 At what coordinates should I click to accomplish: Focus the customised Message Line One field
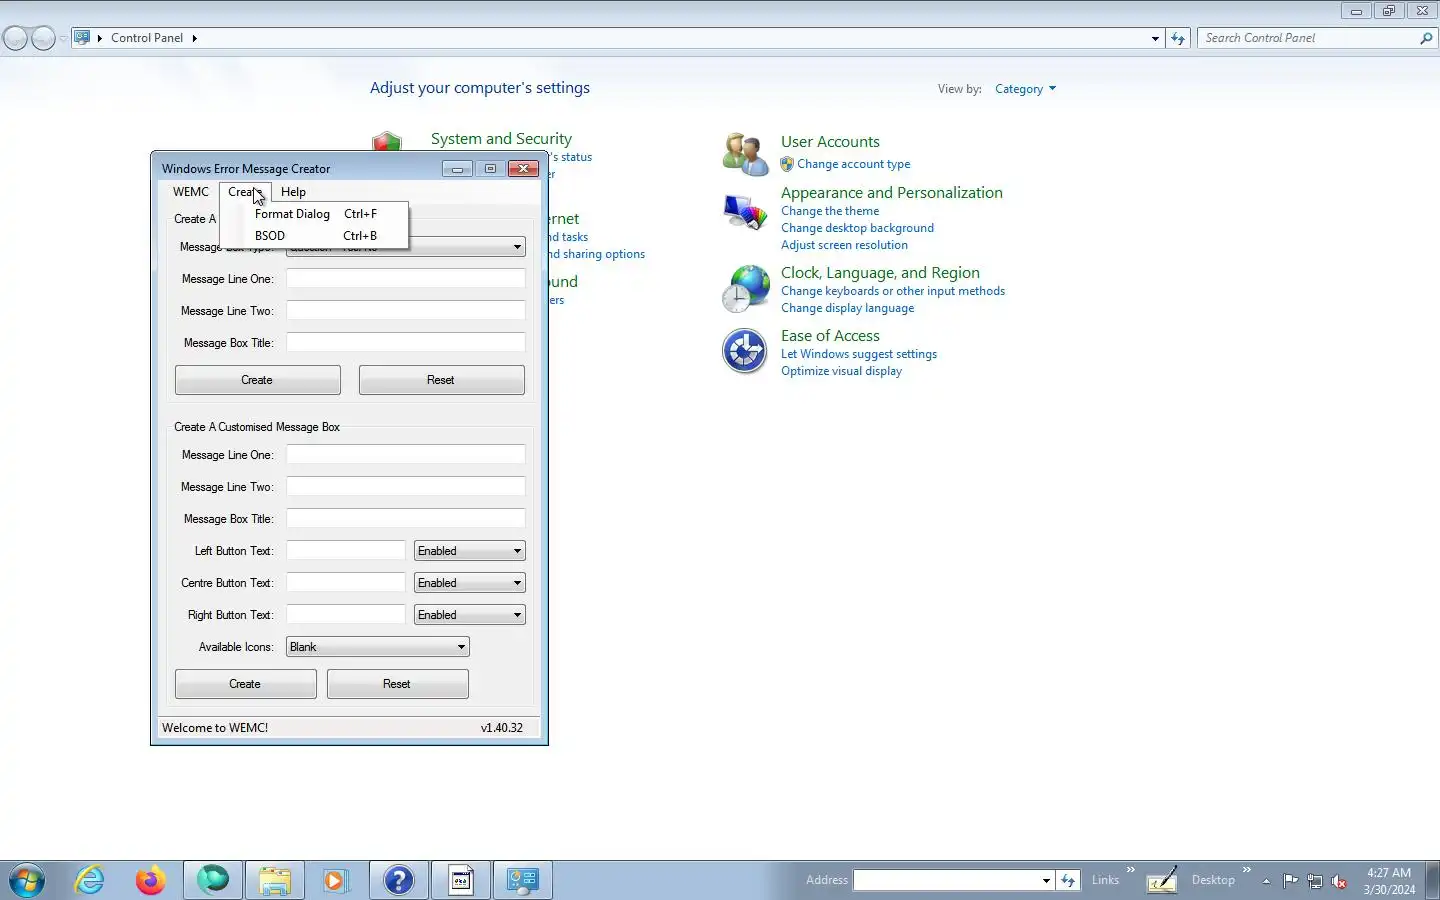(x=406, y=455)
